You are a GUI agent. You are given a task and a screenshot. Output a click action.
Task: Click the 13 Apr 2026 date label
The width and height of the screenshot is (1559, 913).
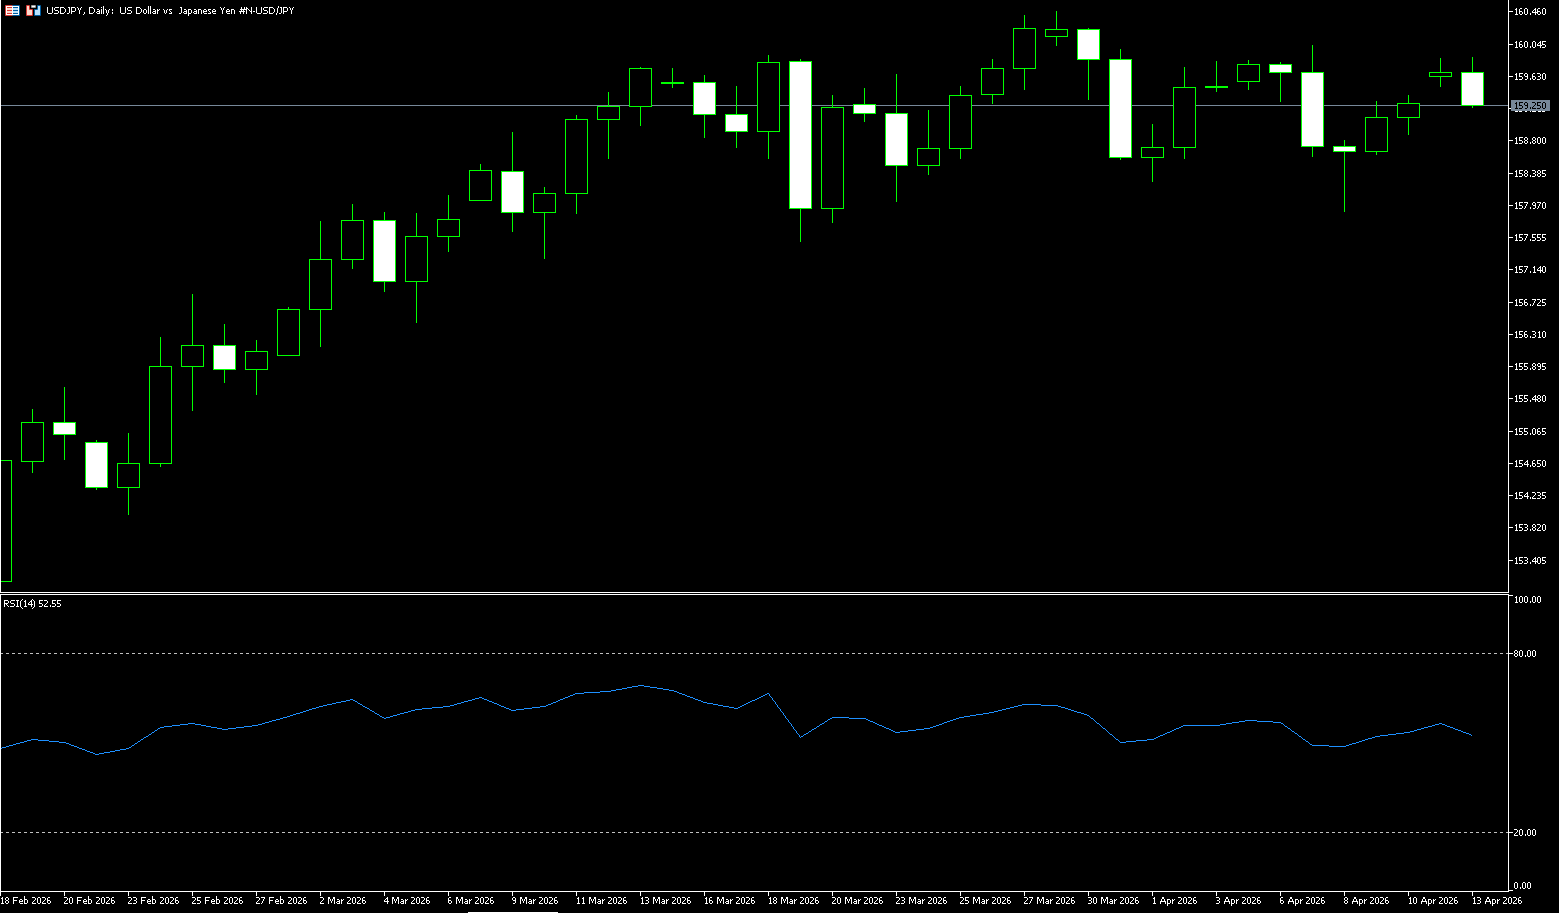pos(1496,901)
